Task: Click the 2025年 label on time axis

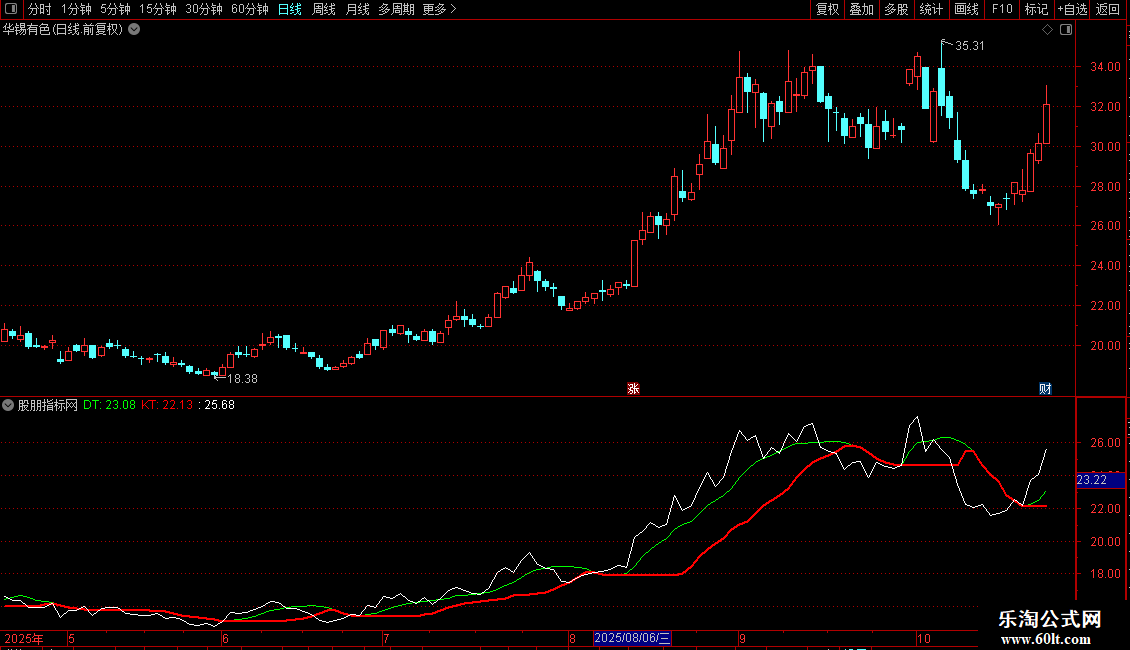Action: coord(24,638)
